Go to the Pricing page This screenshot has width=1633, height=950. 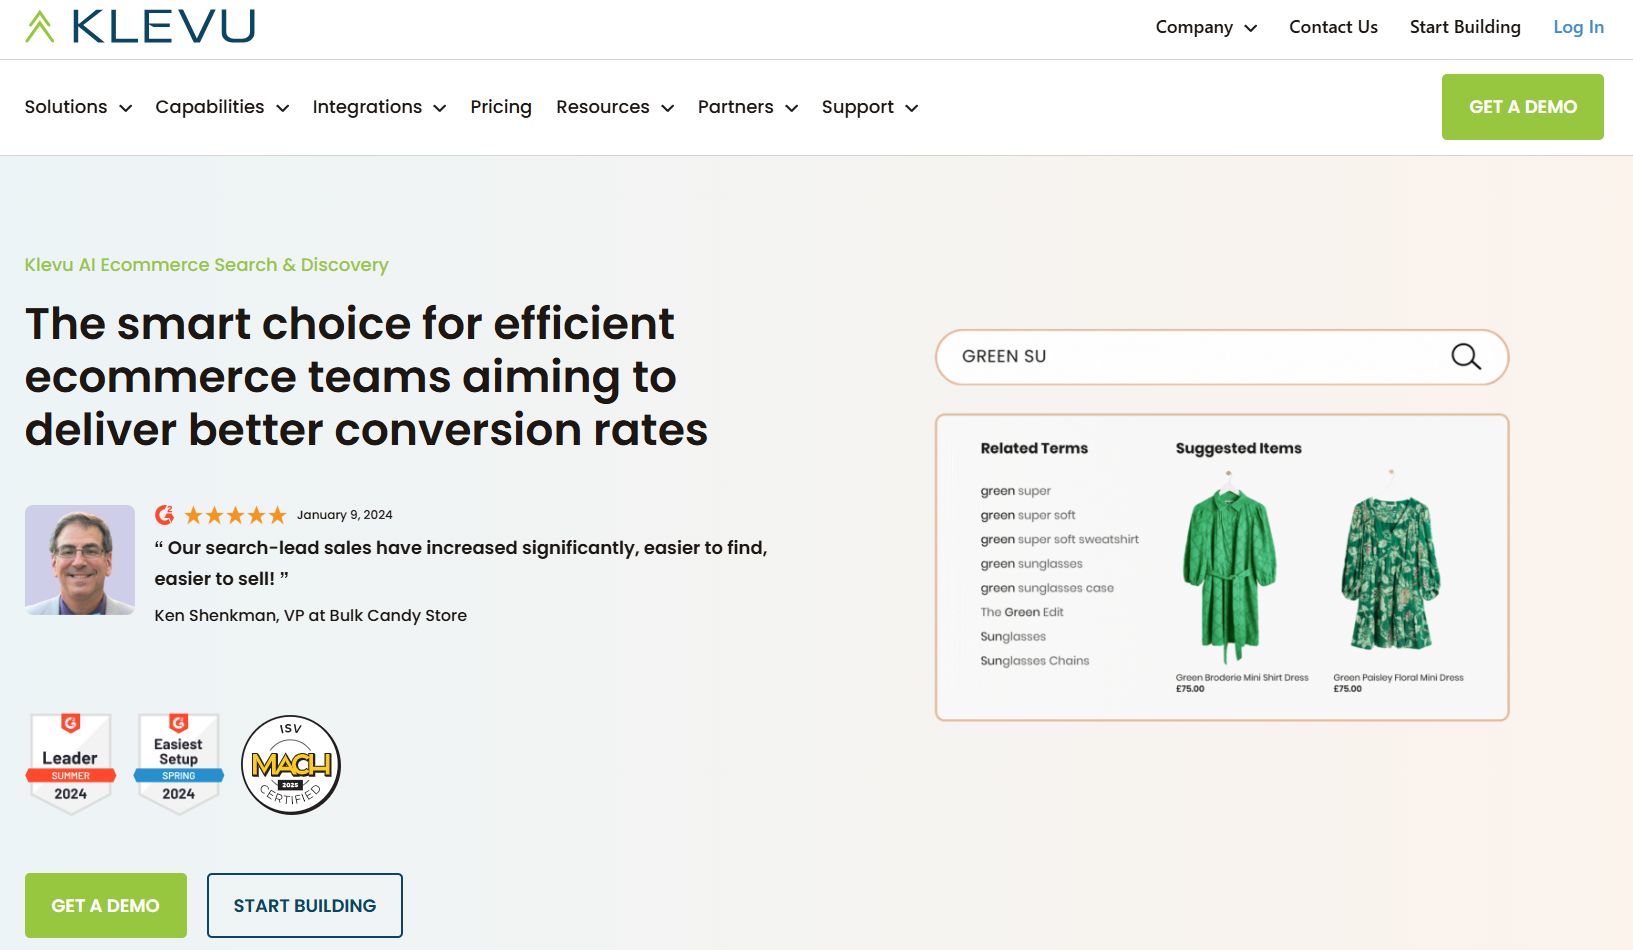pyautogui.click(x=501, y=107)
